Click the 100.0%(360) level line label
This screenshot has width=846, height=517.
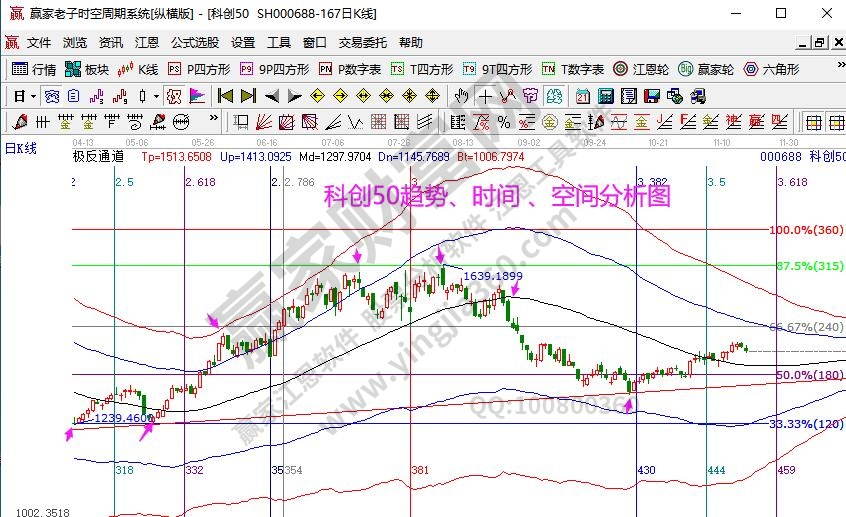(x=806, y=230)
